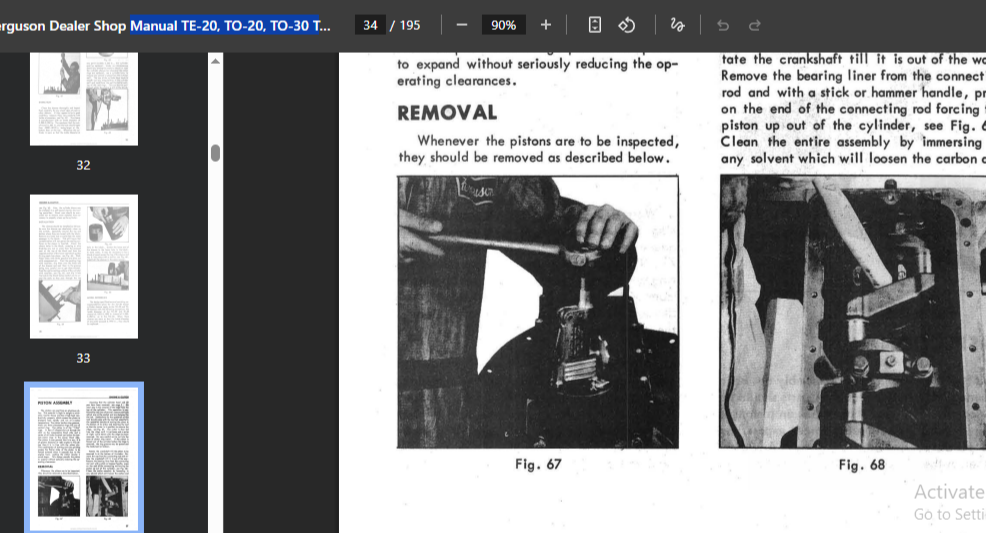Click the total page count 195
The image size is (986, 533).
[410, 25]
